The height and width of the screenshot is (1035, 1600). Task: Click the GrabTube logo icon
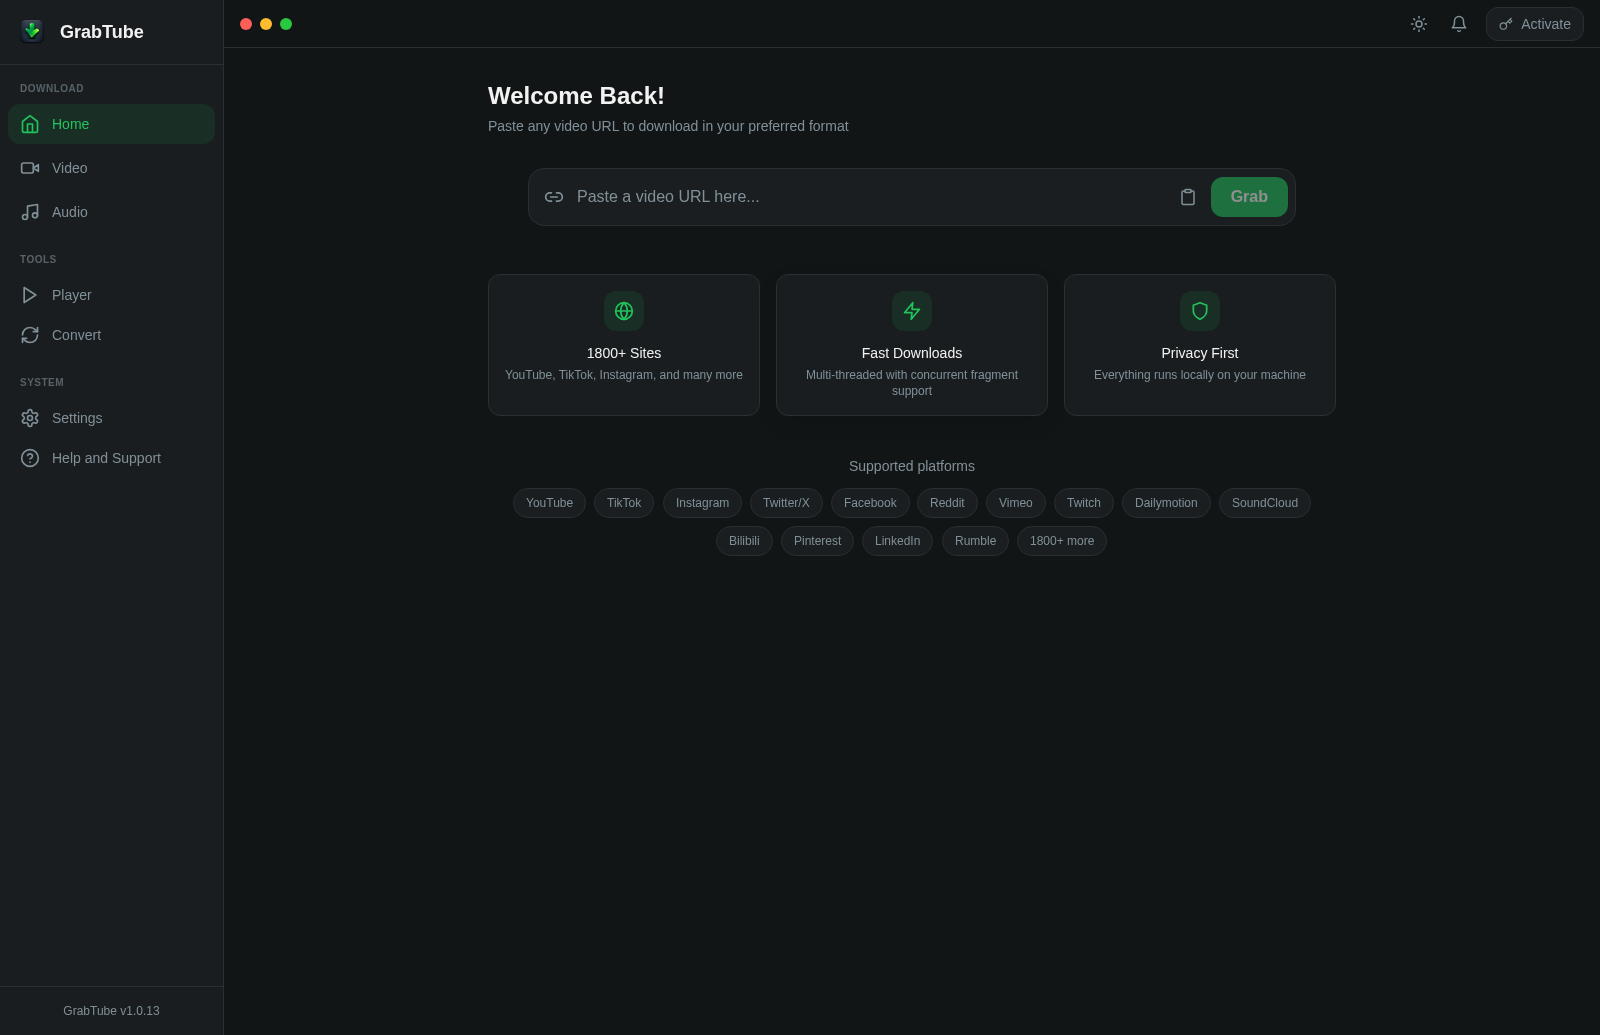(x=32, y=31)
